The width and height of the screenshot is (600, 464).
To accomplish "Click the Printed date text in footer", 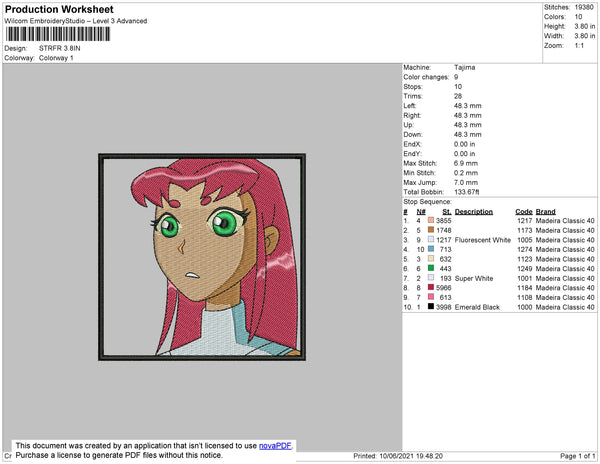I will click(x=398, y=456).
